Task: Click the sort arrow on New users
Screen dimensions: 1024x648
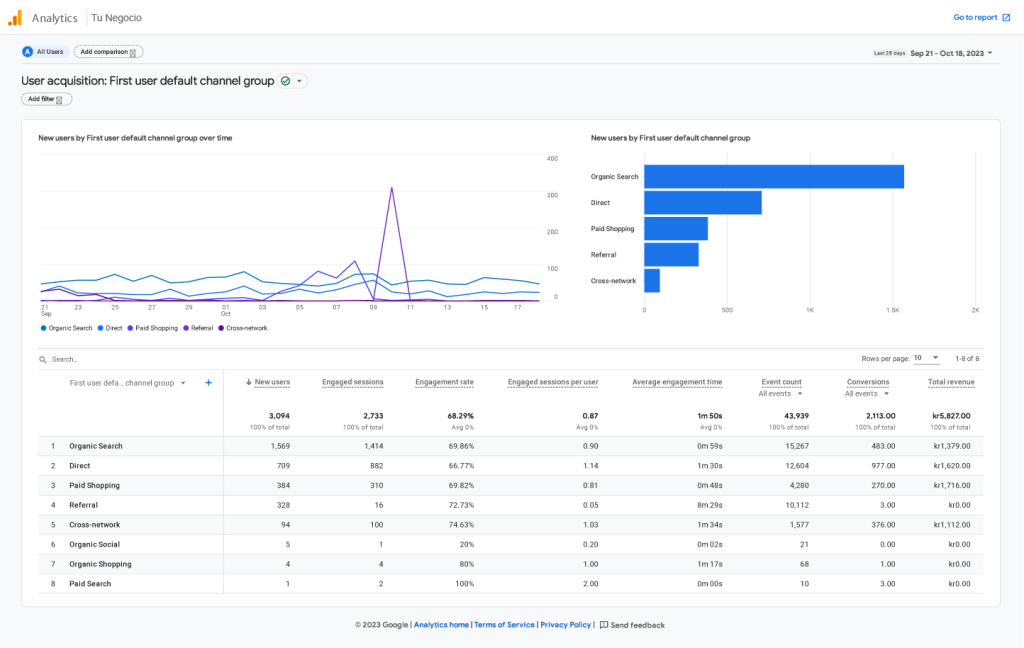Action: click(x=248, y=382)
